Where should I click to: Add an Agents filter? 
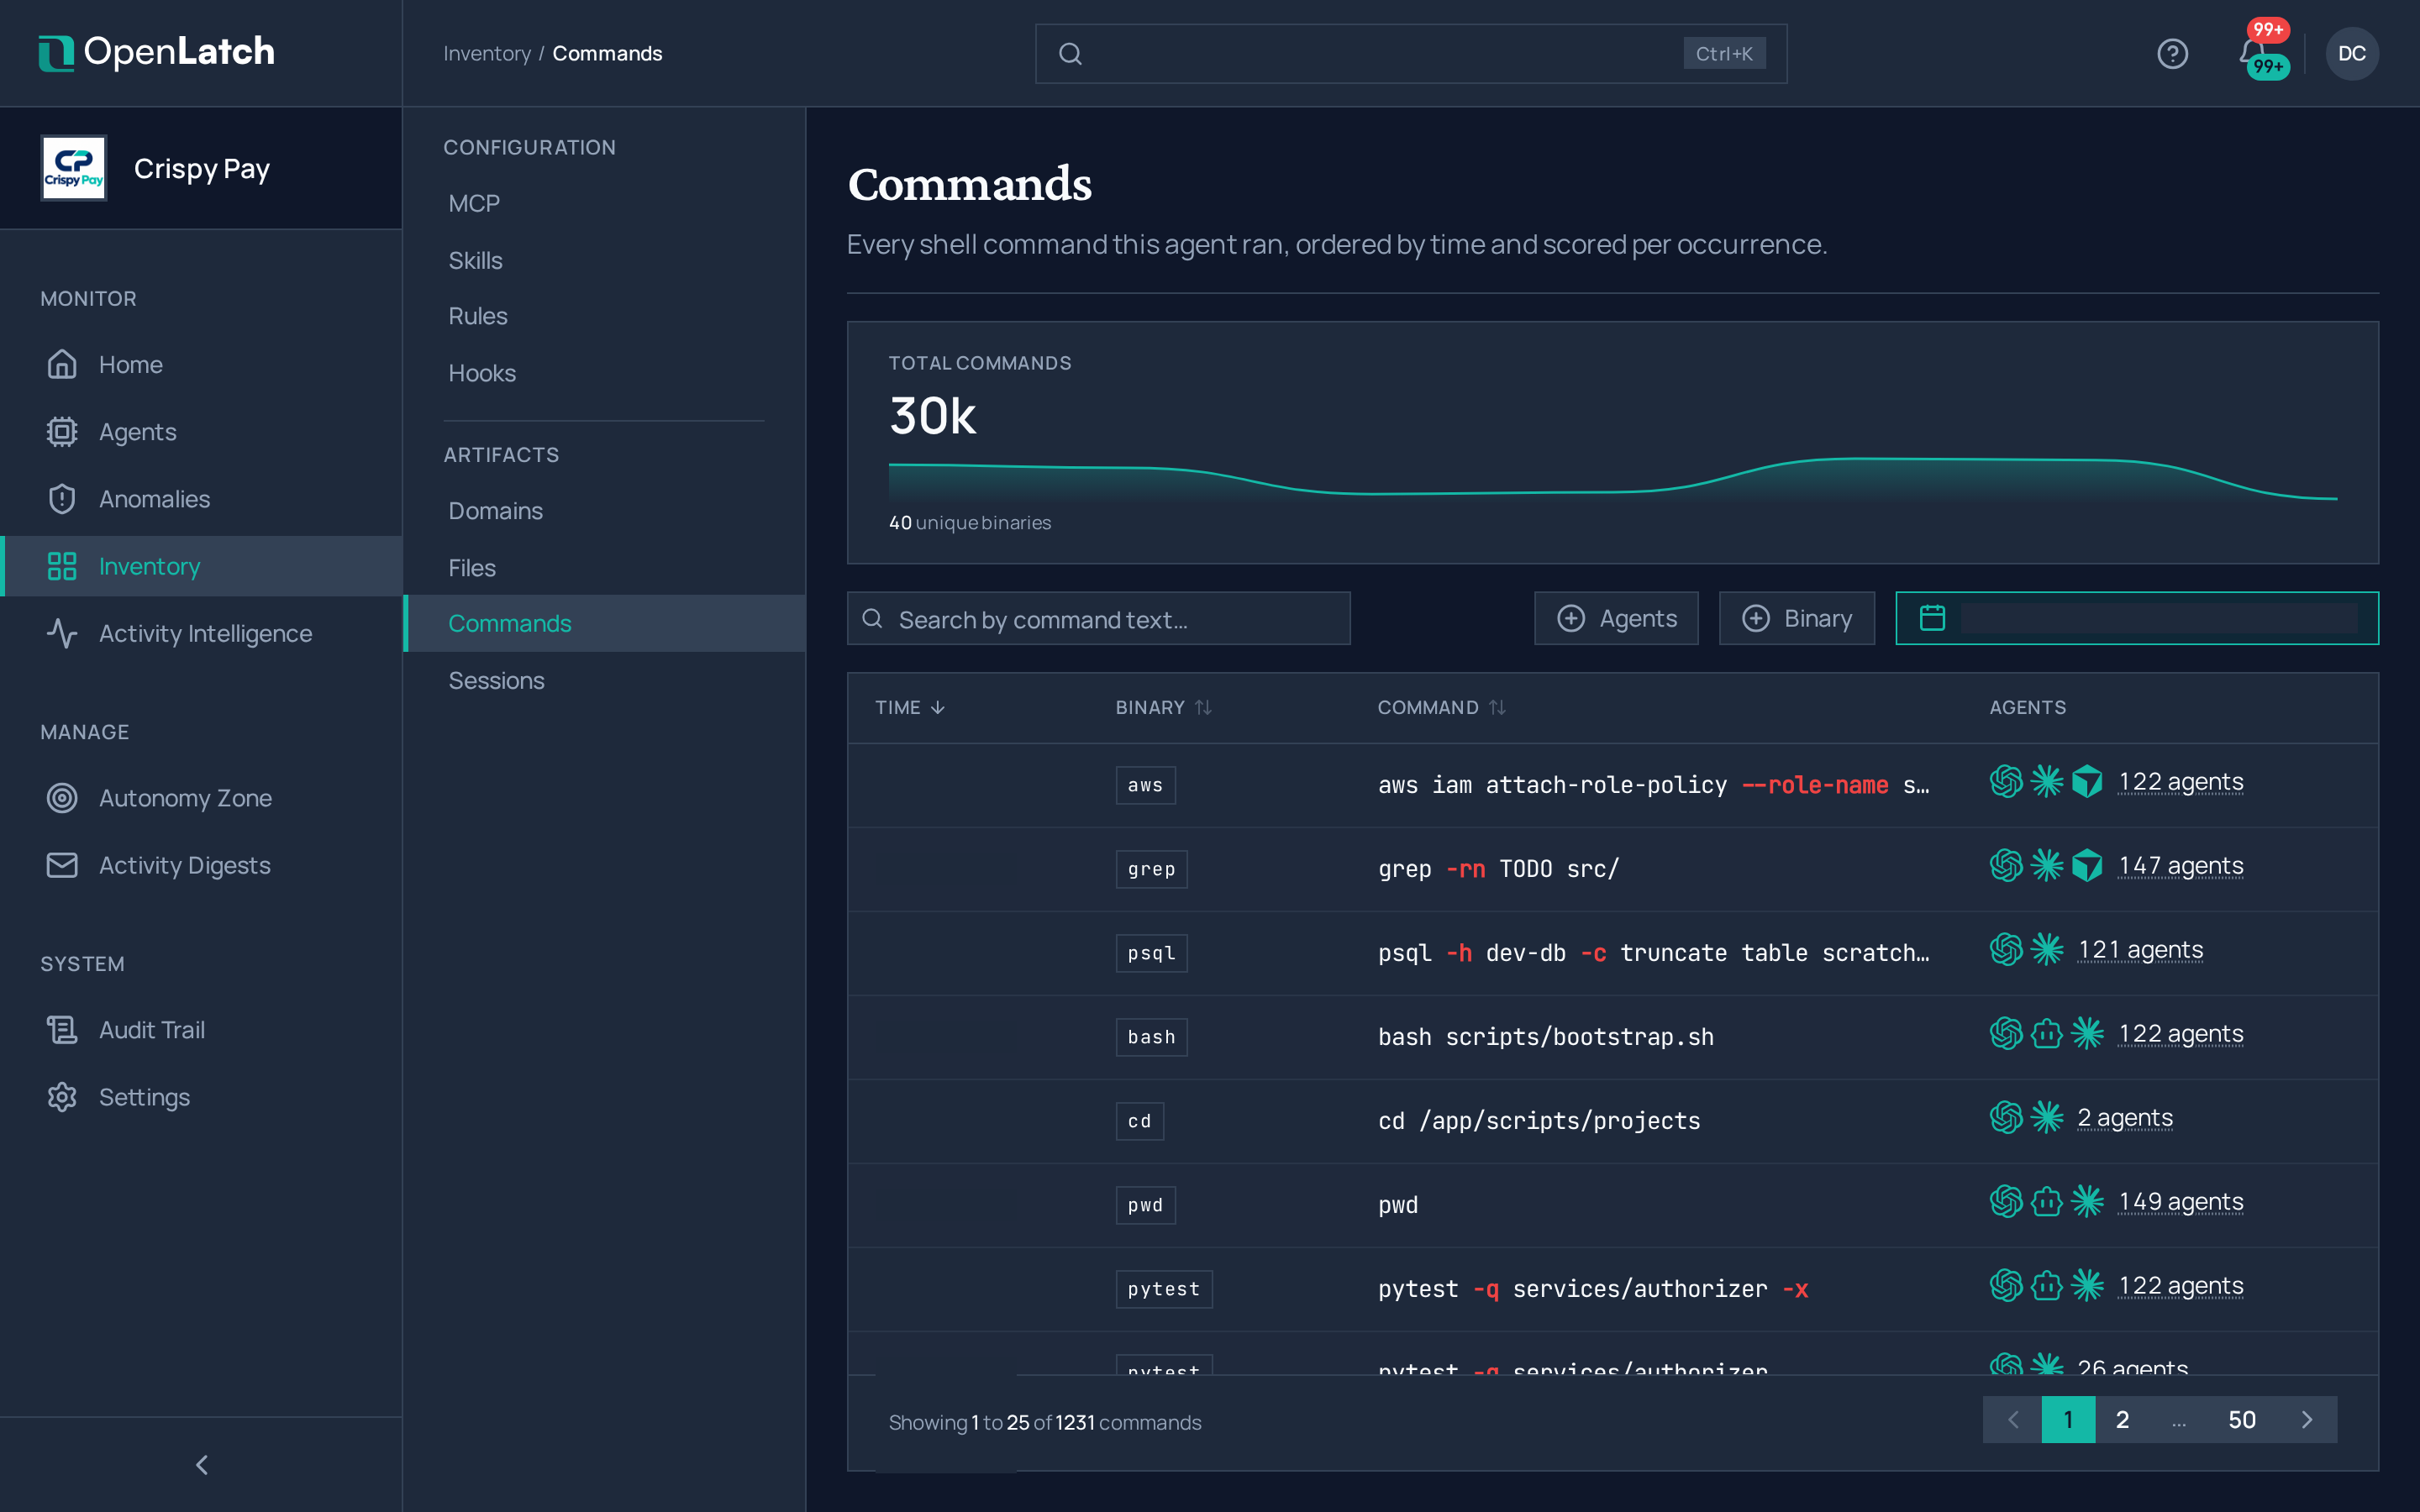1616,618
